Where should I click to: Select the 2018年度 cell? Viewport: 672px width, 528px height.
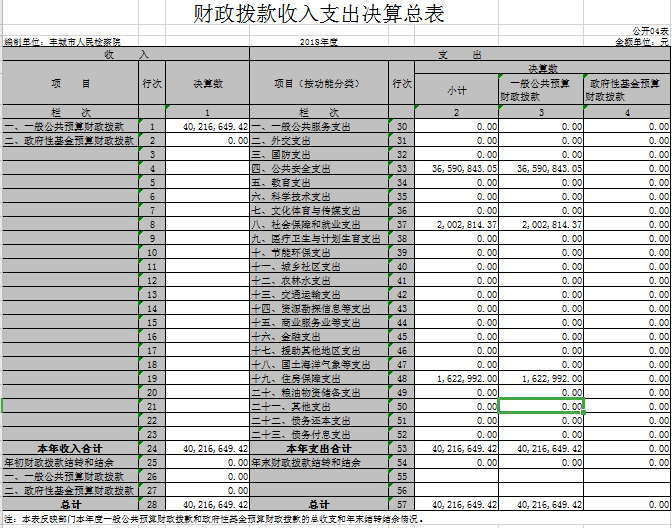(x=319, y=42)
